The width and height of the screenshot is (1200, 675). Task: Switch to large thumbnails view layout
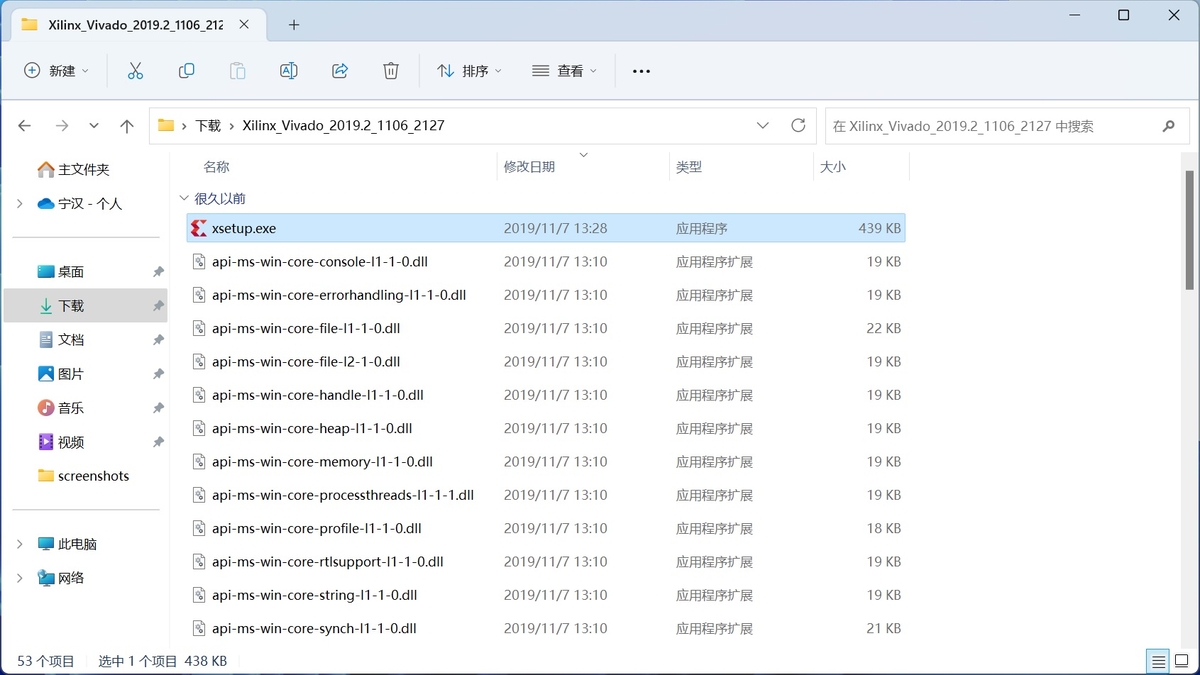pyautogui.click(x=1181, y=661)
